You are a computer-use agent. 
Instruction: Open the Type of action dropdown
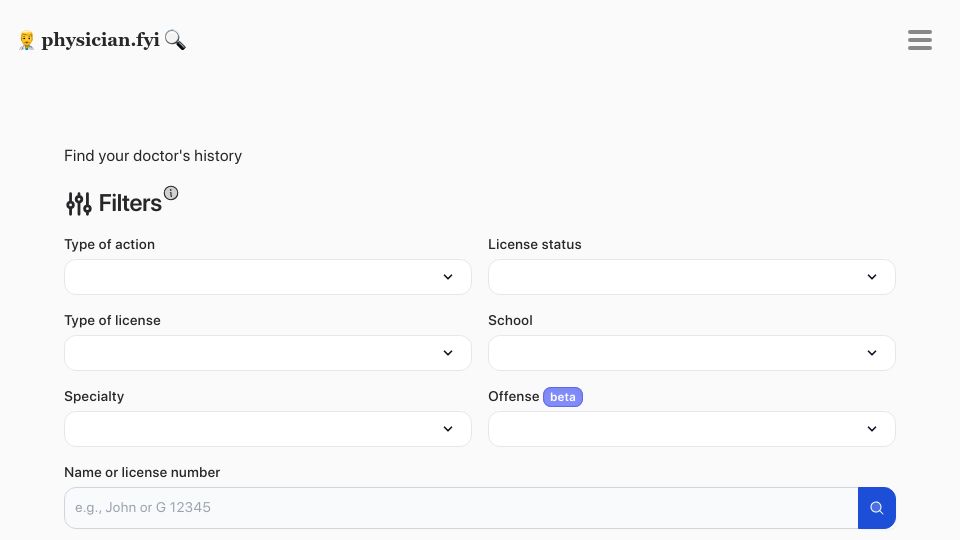tap(268, 277)
